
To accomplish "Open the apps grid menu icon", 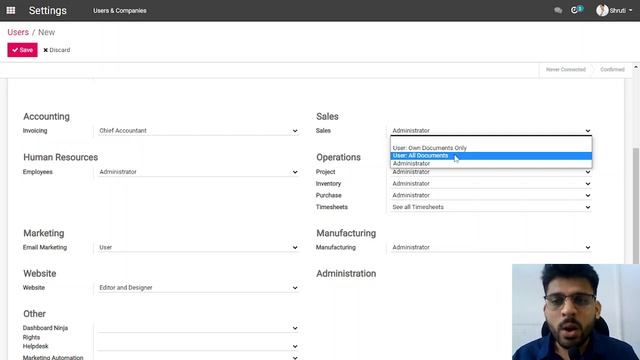I will (x=11, y=10).
